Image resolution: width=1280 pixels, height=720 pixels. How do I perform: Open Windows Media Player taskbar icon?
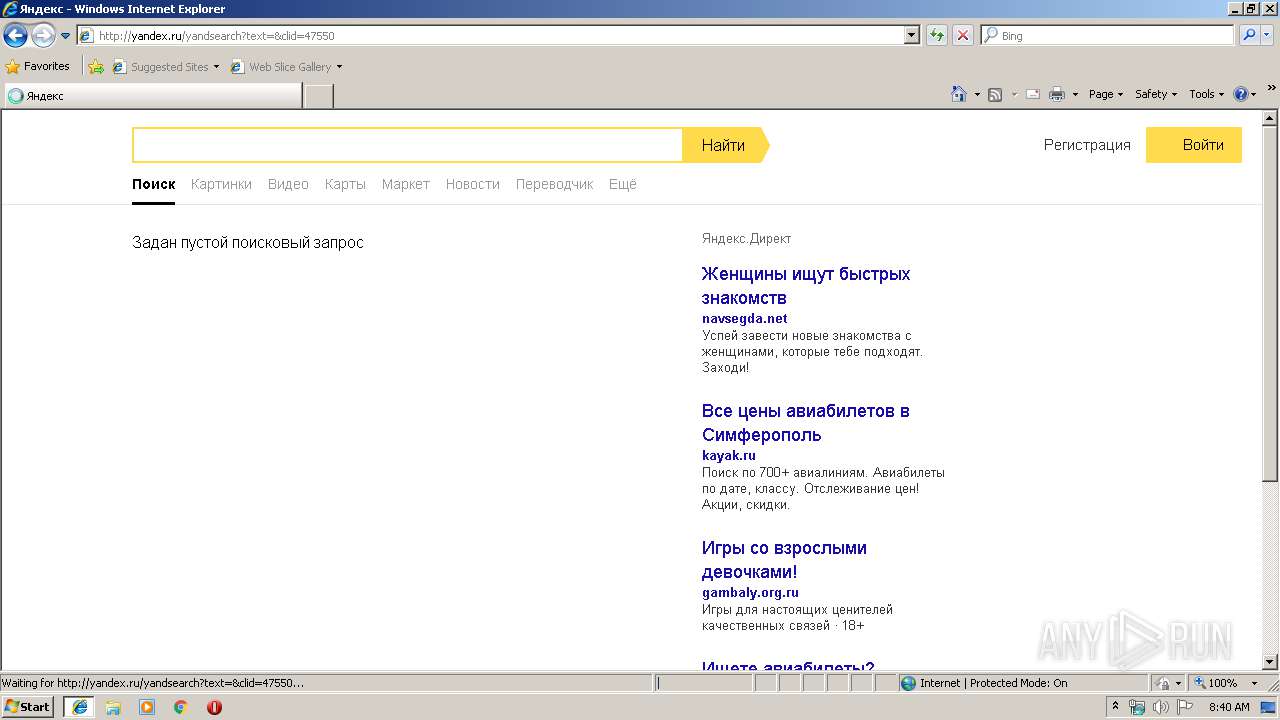[147, 707]
